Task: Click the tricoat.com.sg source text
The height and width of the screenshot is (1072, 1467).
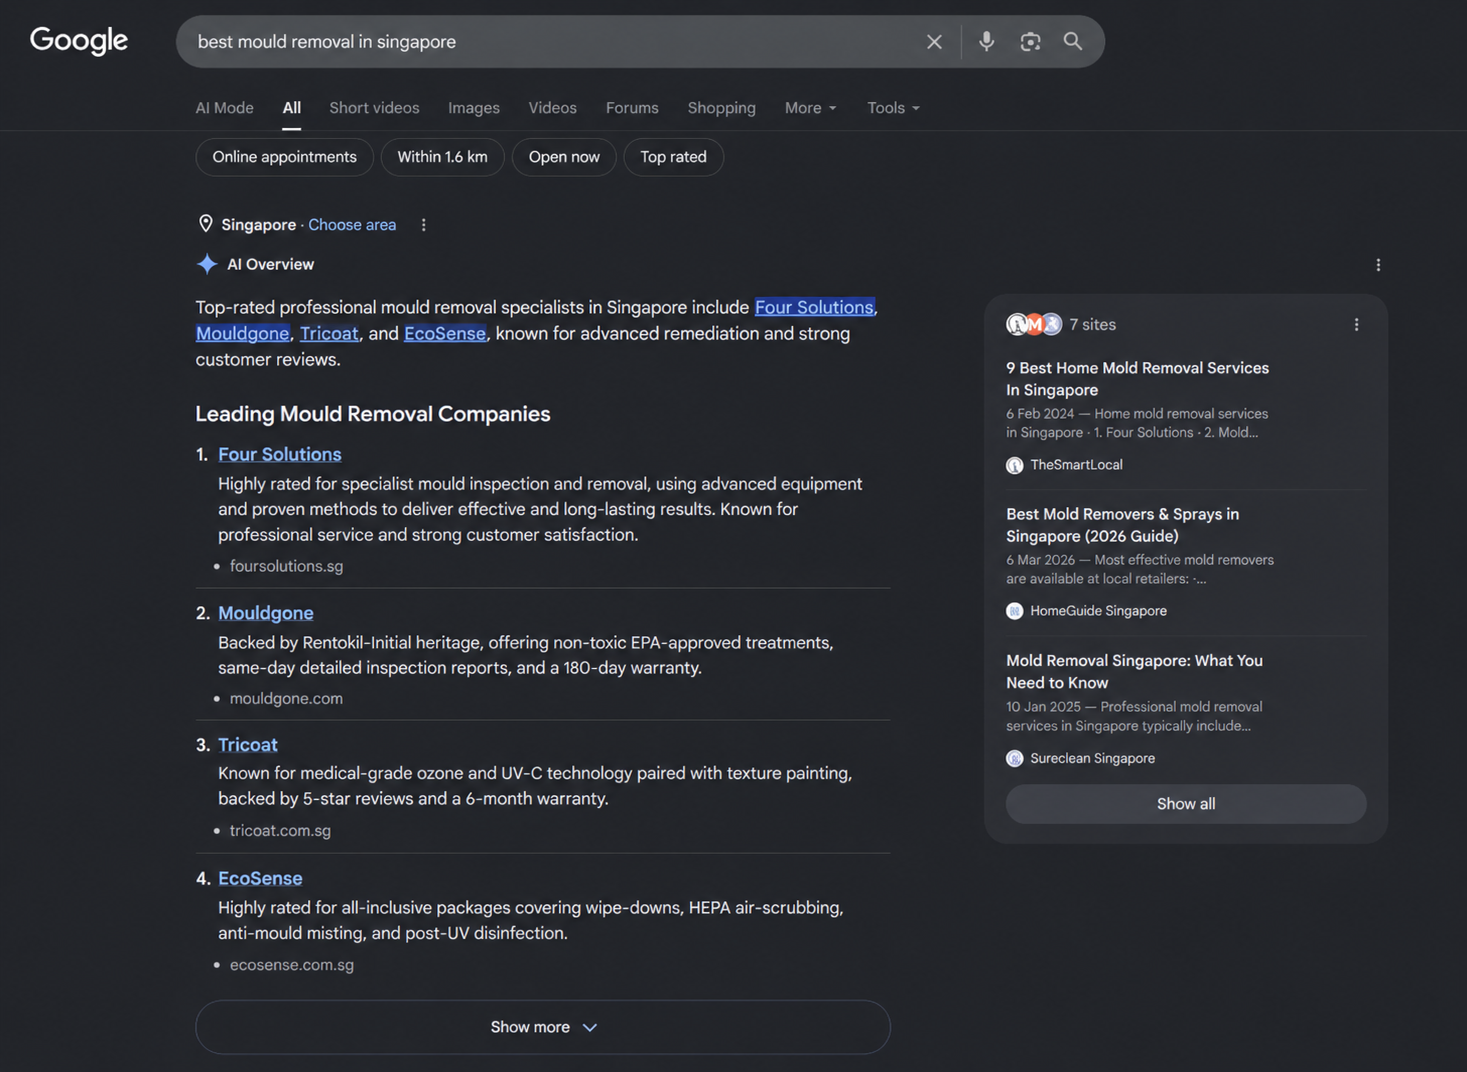Action: click(280, 831)
